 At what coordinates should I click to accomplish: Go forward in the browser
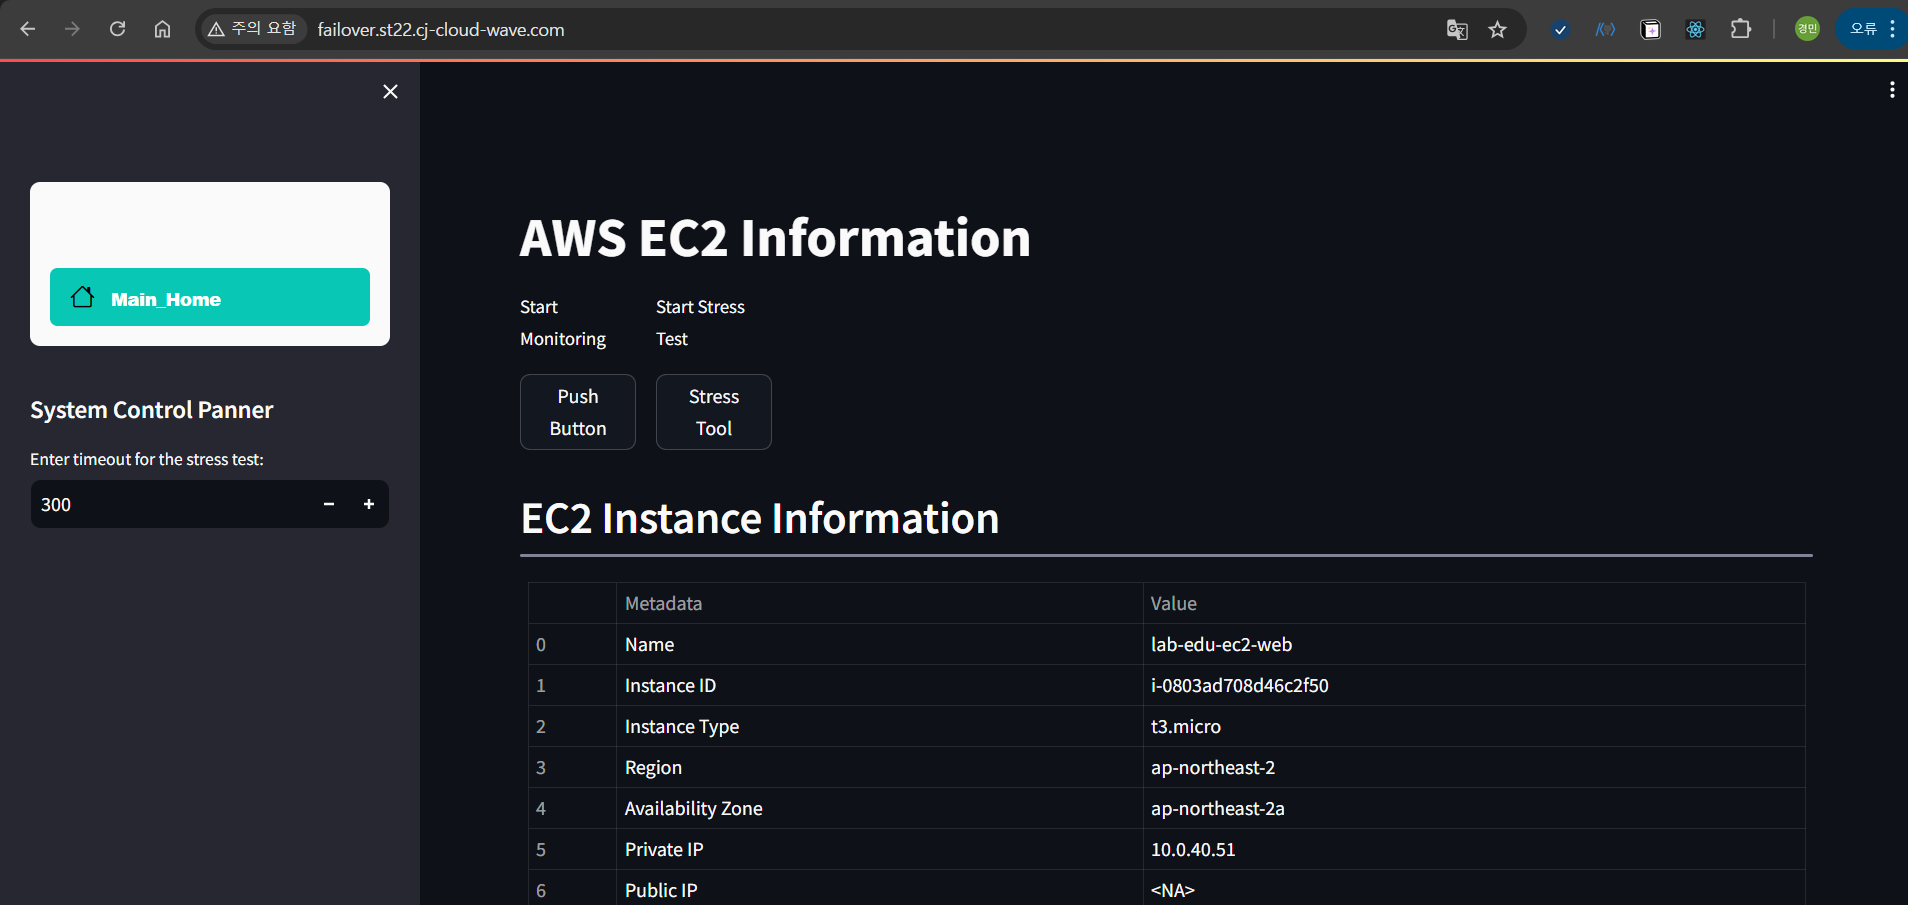72,29
